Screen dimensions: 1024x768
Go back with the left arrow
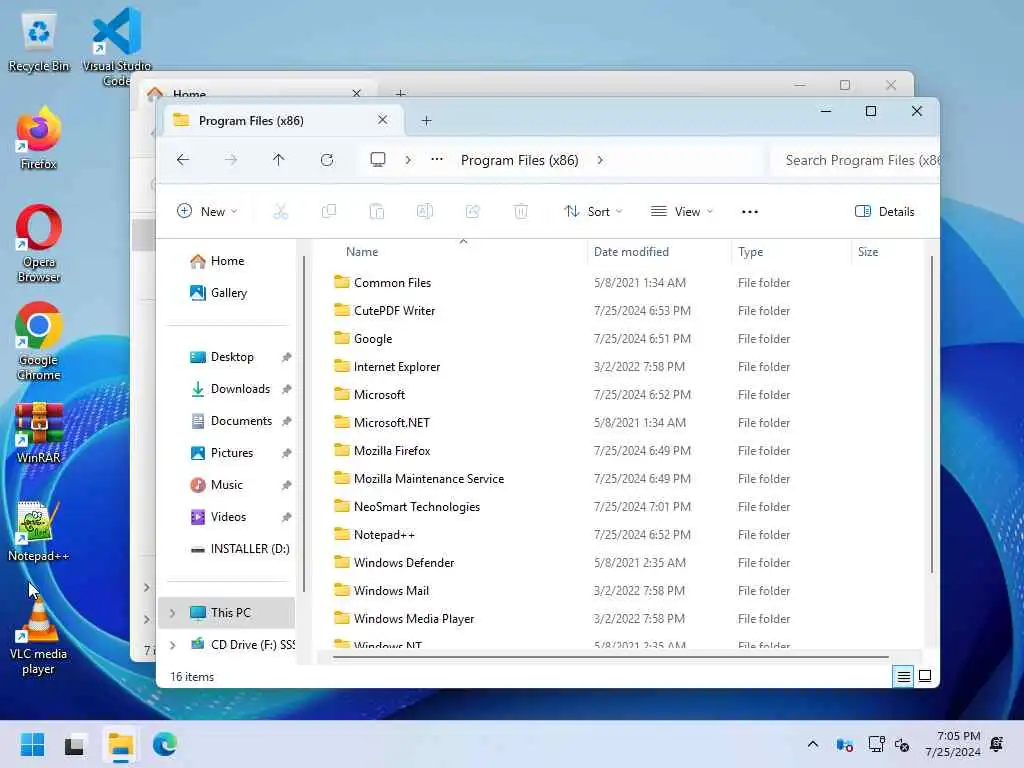pos(183,160)
